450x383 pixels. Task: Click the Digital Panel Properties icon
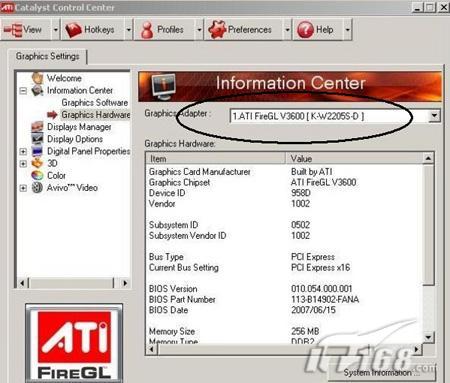pos(37,151)
